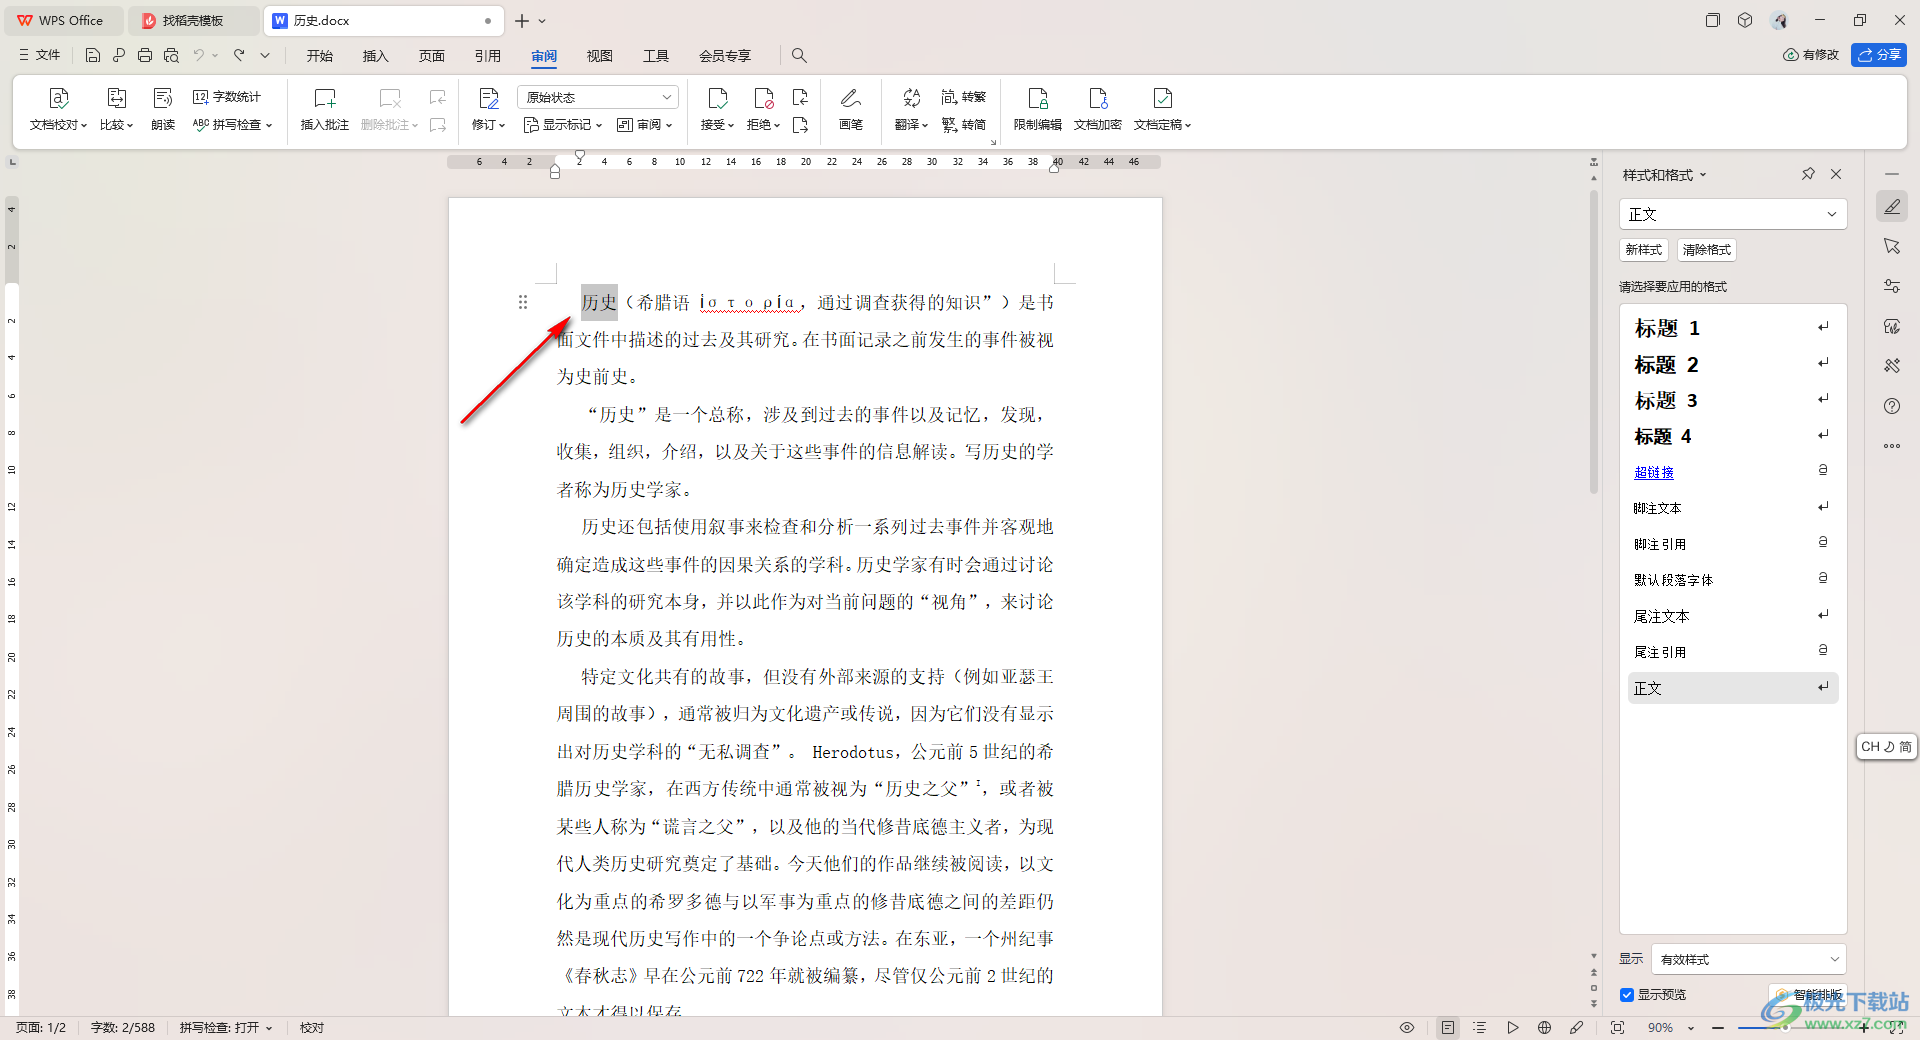Image resolution: width=1920 pixels, height=1040 pixels.
Task: Switch to the 找稻壳模板 tab
Action: coord(192,20)
